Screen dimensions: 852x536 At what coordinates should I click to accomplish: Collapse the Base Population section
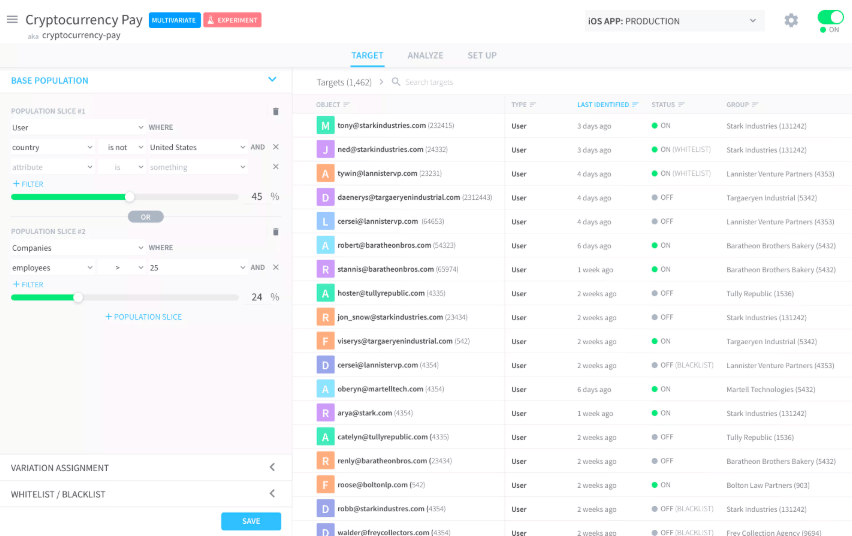272,80
